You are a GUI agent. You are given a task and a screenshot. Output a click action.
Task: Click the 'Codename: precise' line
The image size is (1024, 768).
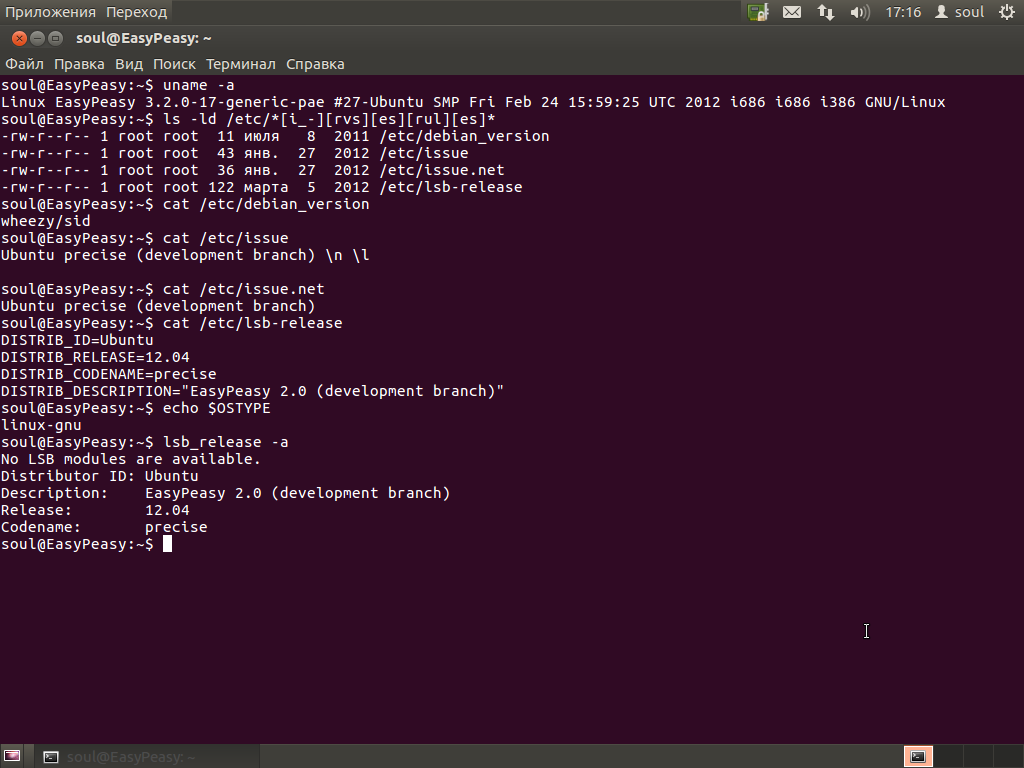104,527
